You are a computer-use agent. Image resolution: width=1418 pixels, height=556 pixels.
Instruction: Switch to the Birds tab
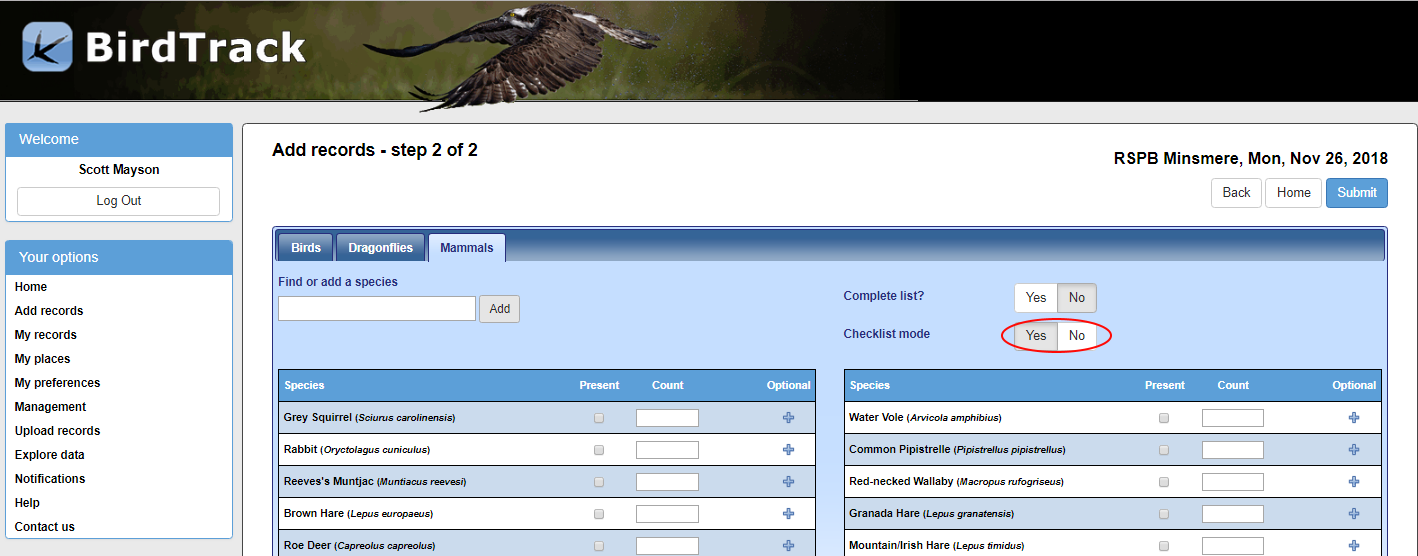click(x=305, y=248)
